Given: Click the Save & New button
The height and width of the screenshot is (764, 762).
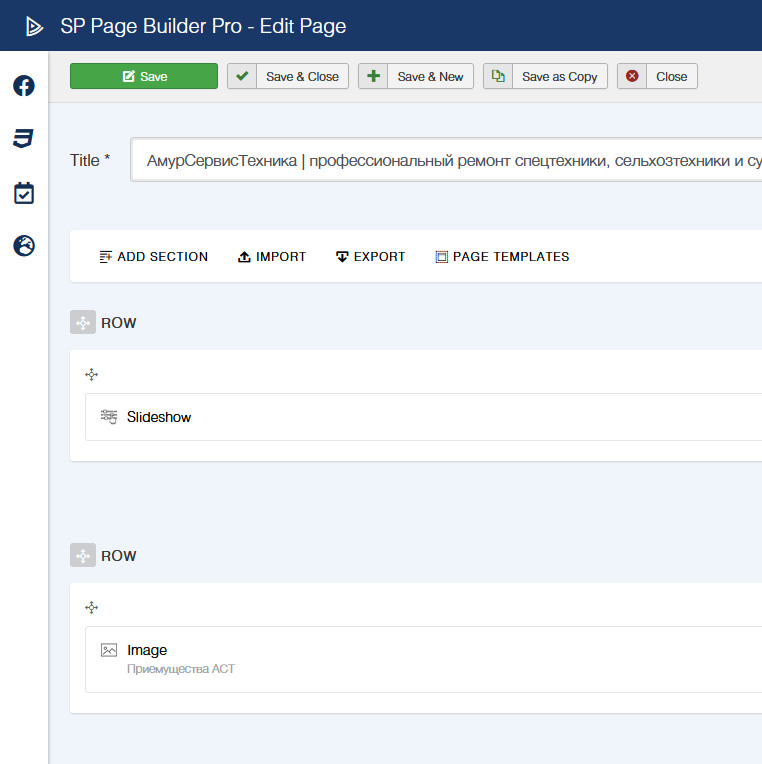Looking at the screenshot, I should (416, 77).
